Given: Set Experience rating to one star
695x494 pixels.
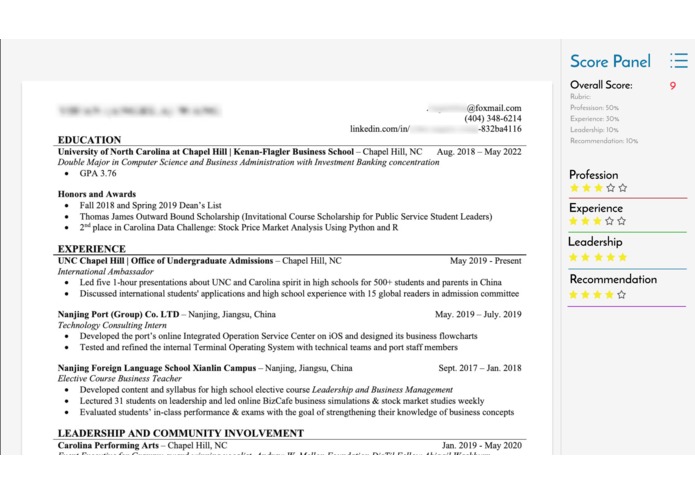Looking at the screenshot, I should tap(574, 221).
